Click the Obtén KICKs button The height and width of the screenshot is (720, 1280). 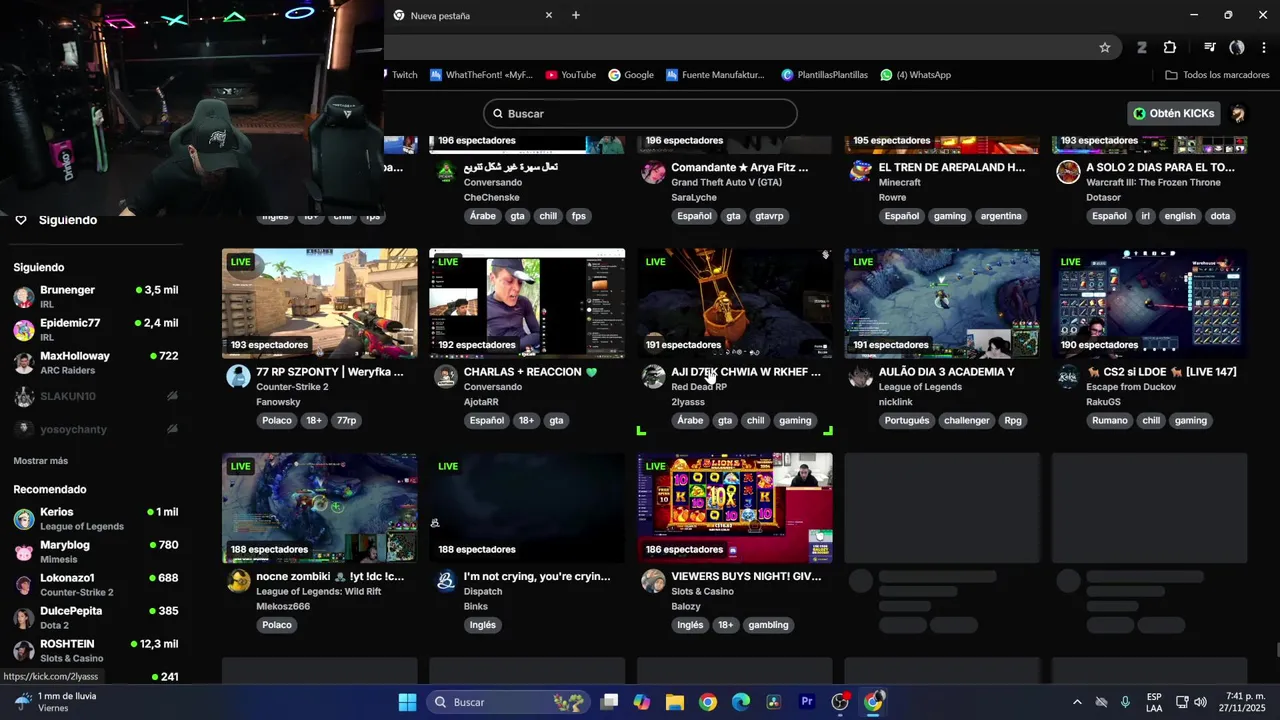(1172, 114)
